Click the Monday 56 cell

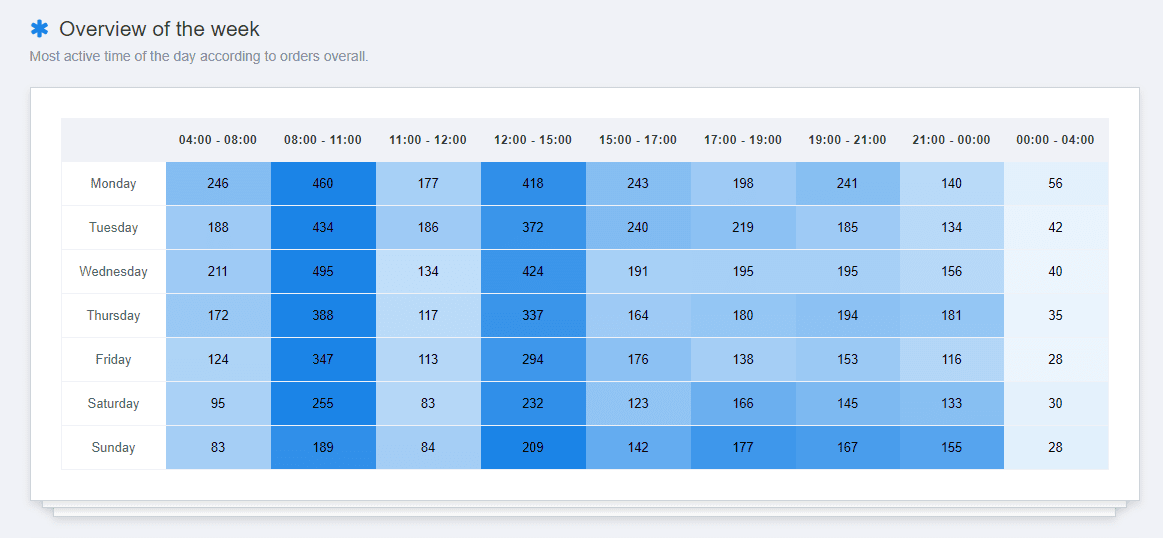pos(1056,183)
